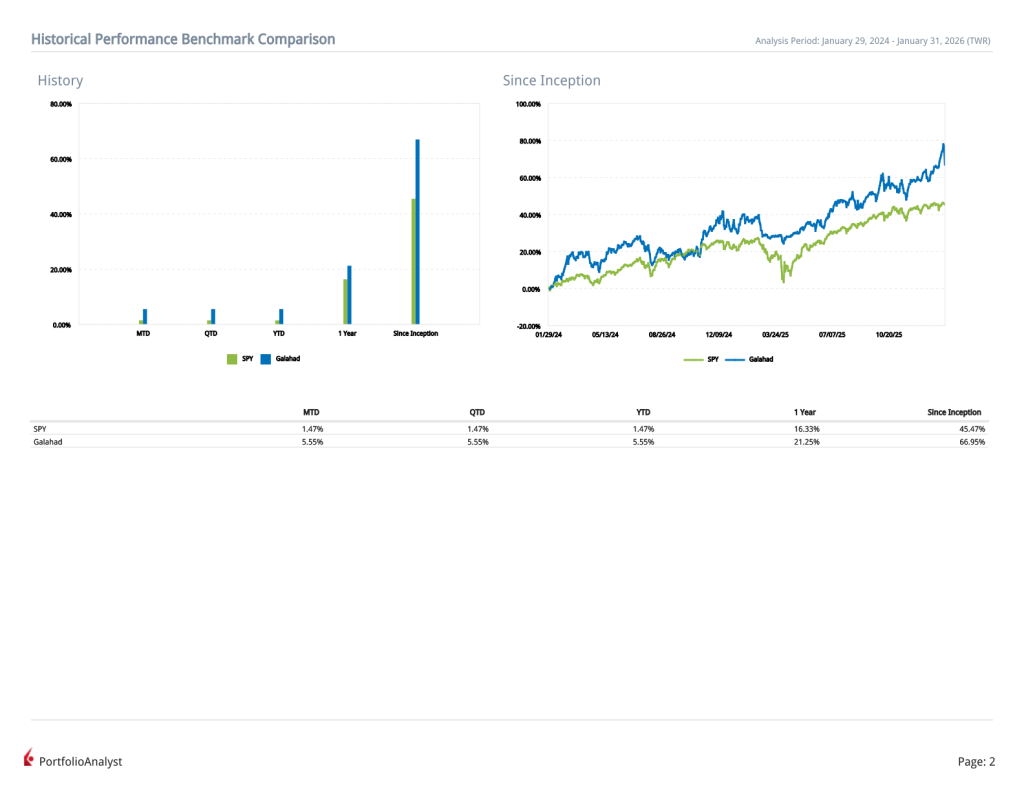1024x791 pixels.
Task: Select the SPY row label in the table
Action: (40, 429)
